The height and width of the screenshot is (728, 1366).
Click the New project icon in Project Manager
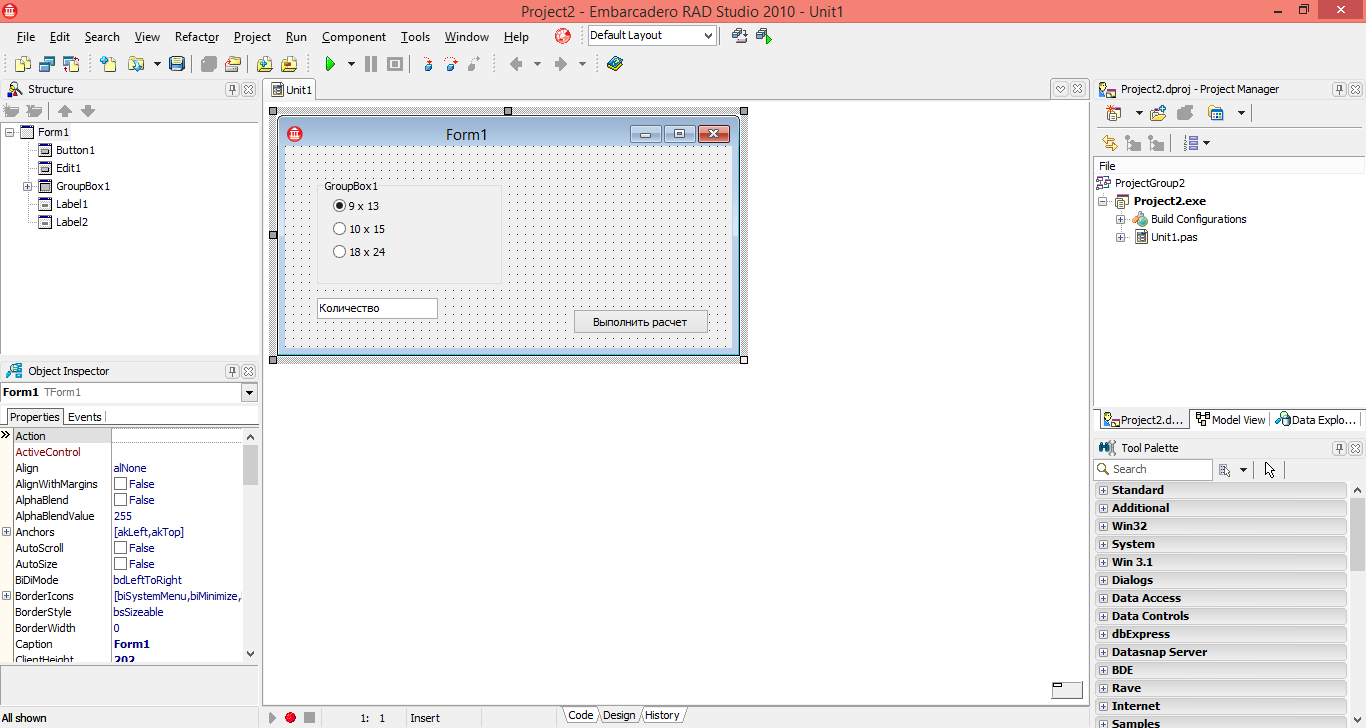coord(1113,113)
